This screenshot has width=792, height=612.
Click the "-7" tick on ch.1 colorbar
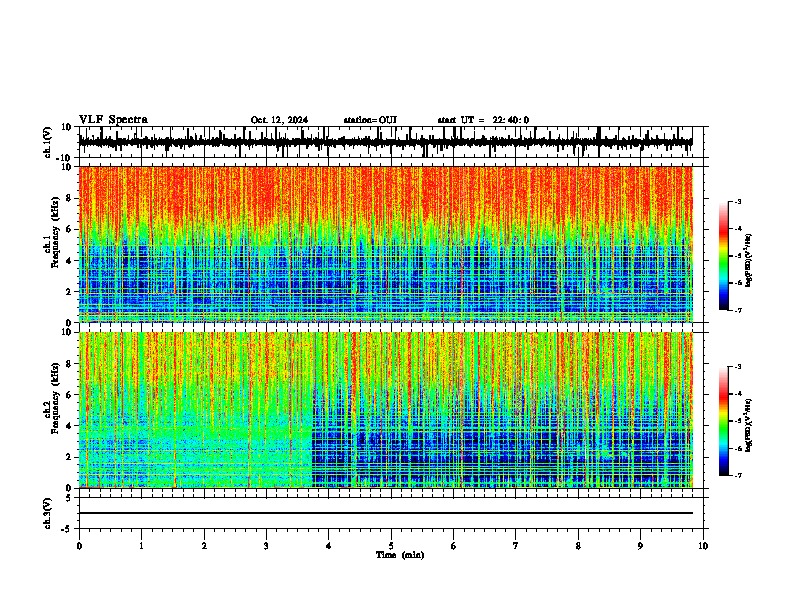coord(738,311)
